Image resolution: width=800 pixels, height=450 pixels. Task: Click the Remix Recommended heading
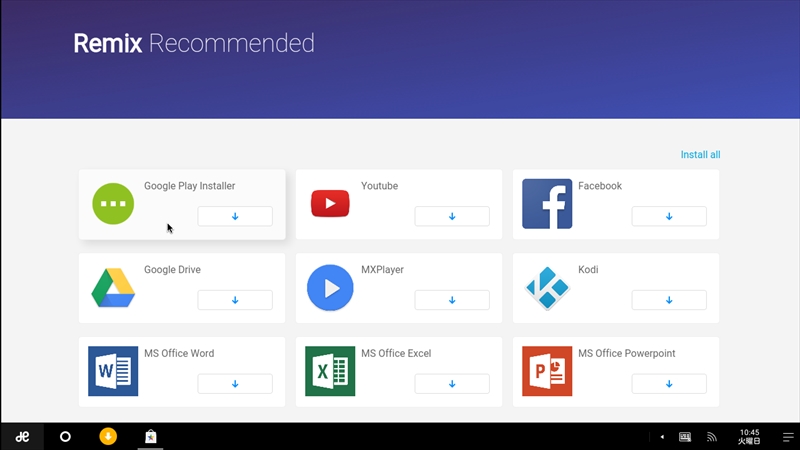click(194, 43)
